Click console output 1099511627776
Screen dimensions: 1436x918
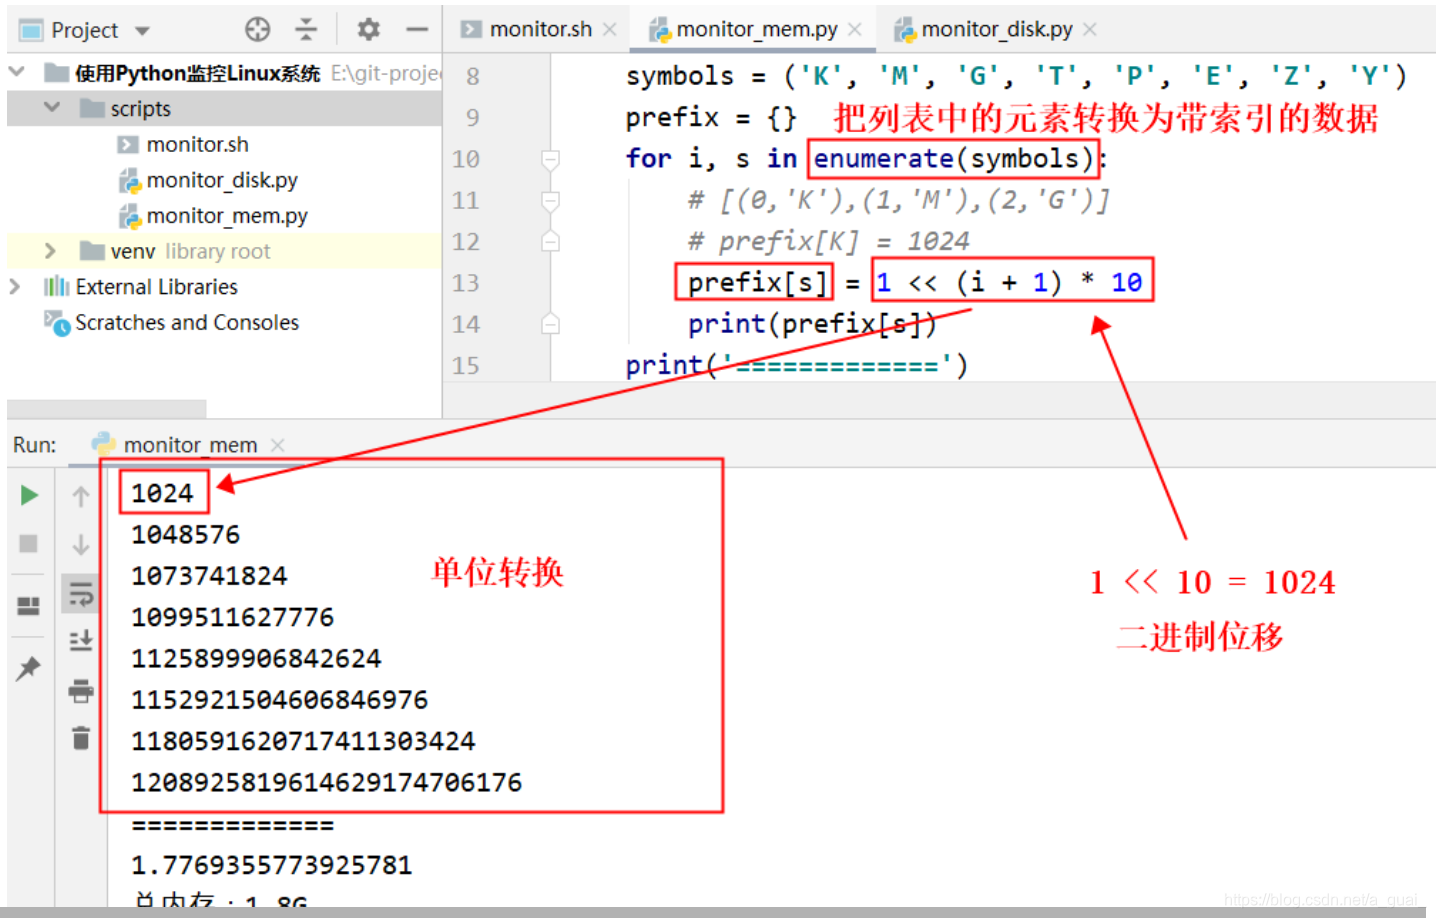point(232,617)
